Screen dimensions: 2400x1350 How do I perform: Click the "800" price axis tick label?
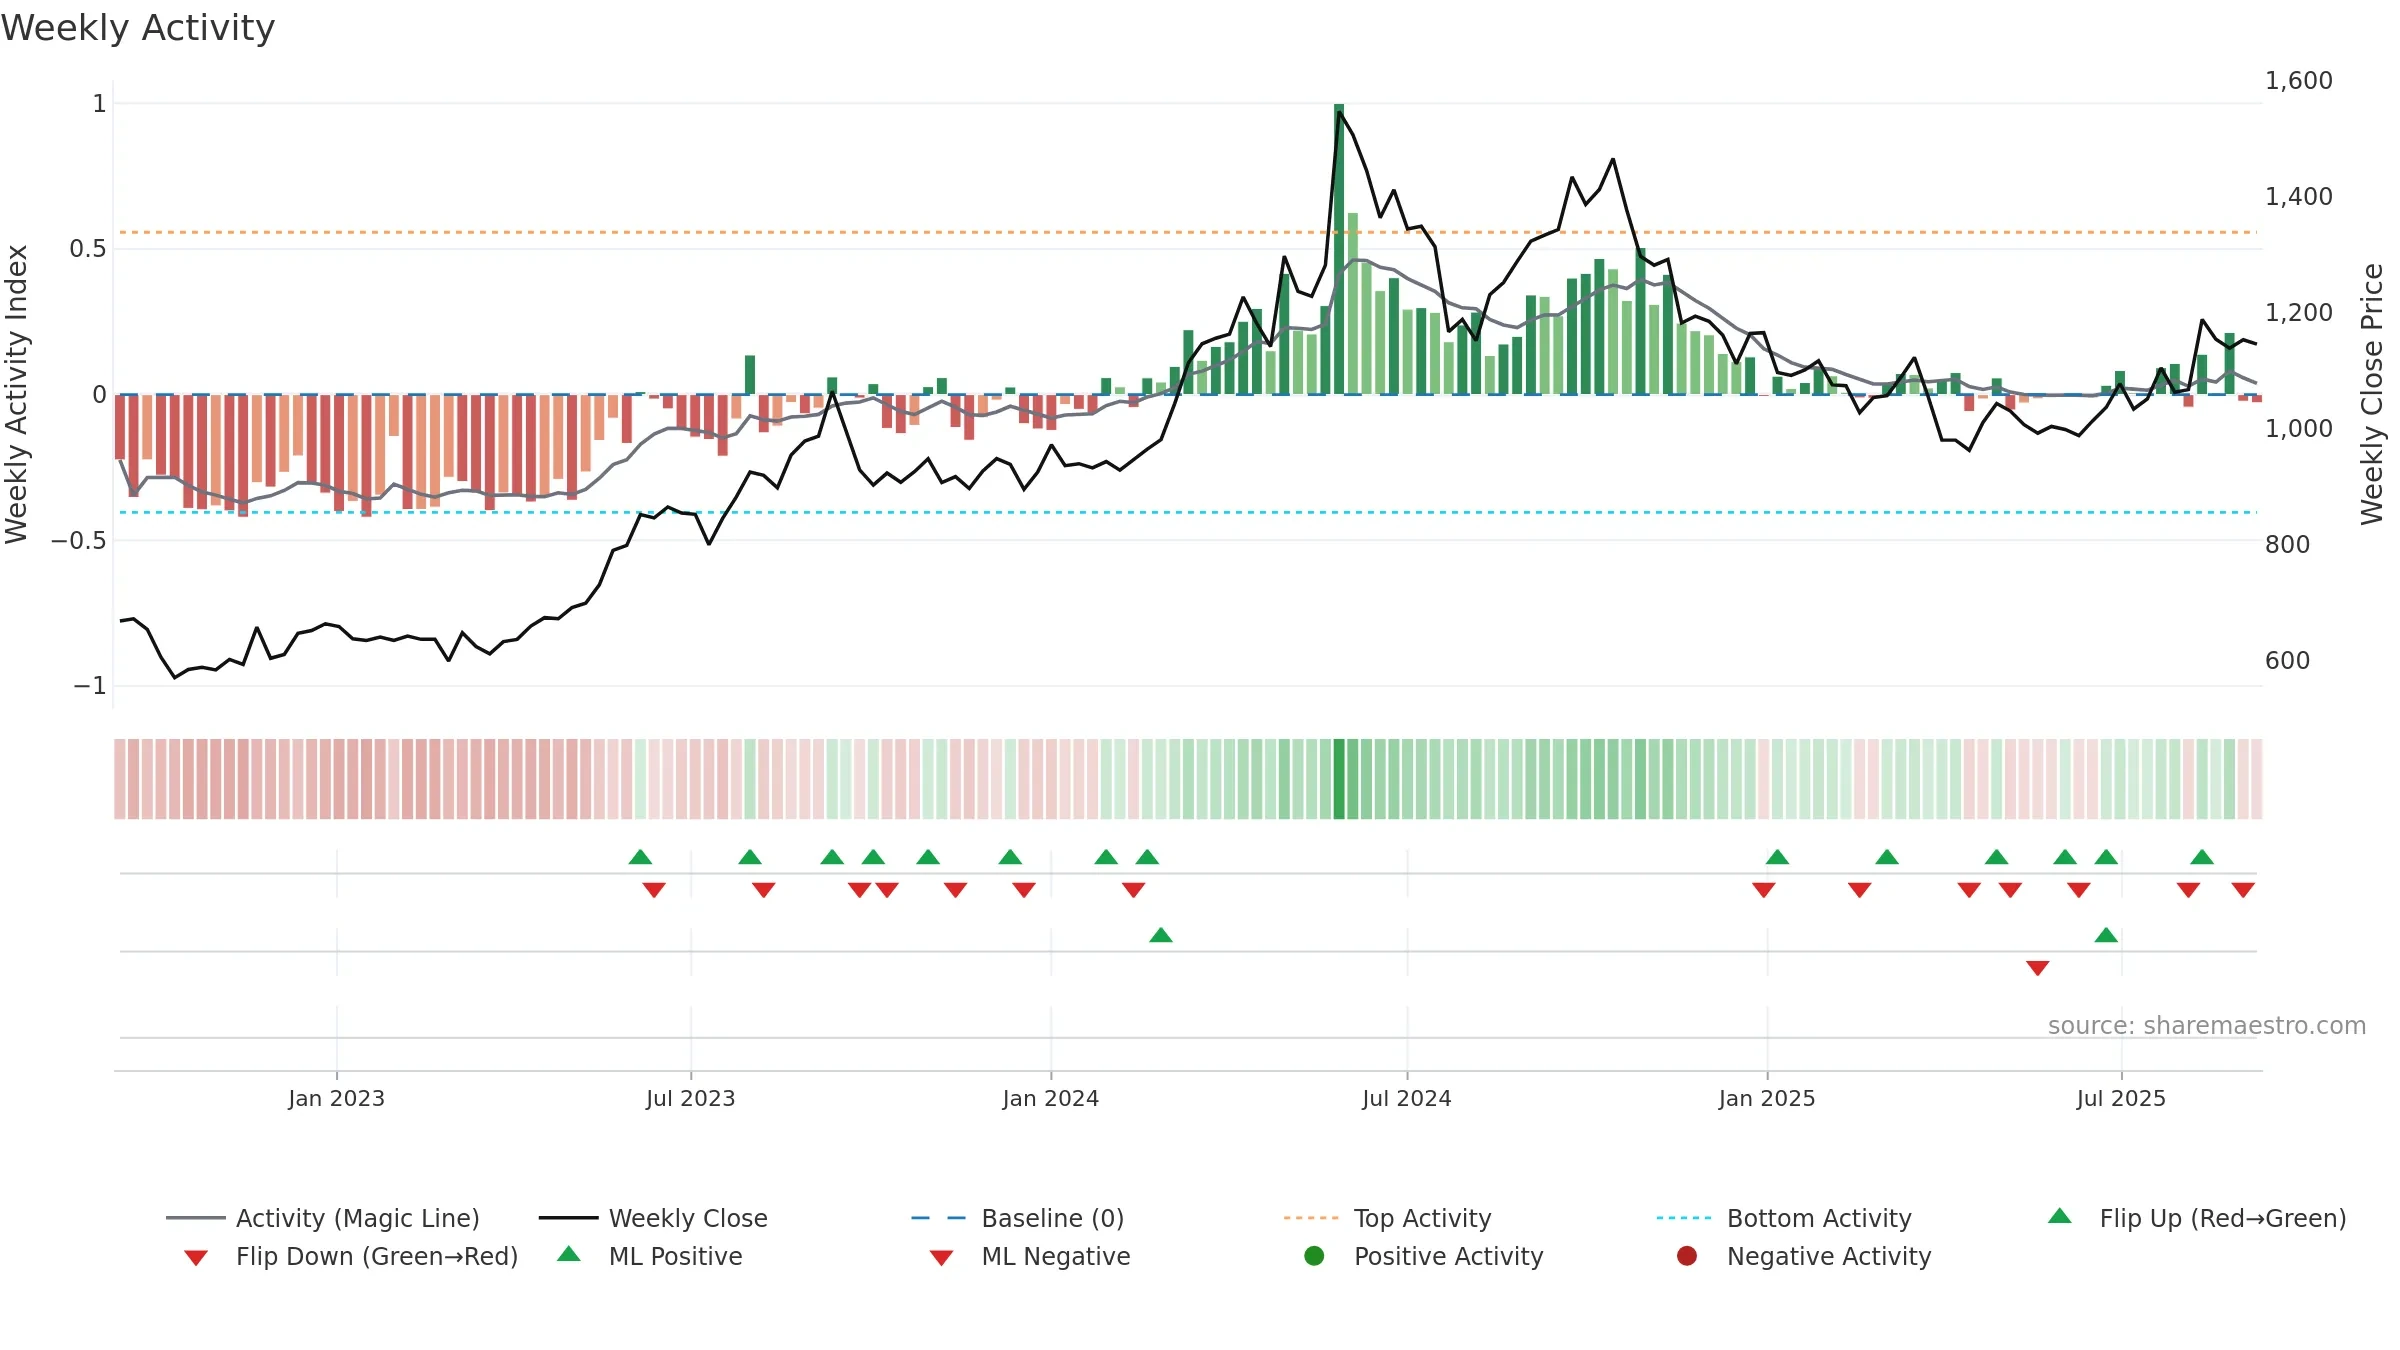click(2288, 545)
